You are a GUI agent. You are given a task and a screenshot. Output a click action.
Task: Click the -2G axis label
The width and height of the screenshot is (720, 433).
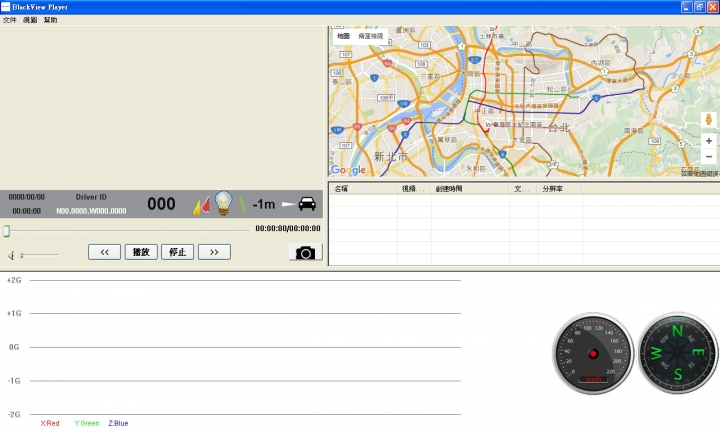[14, 414]
